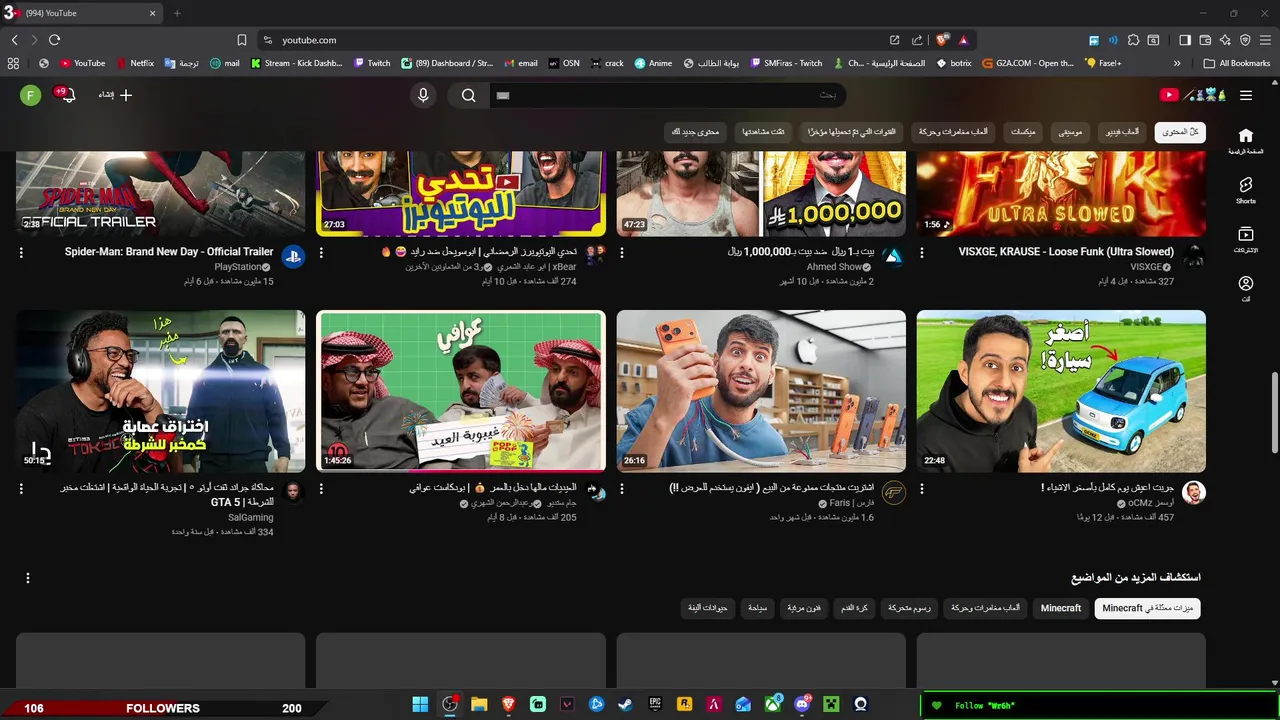Open PlayStation channel avatar
This screenshot has width=1280, height=720.
pyautogui.click(x=293, y=256)
